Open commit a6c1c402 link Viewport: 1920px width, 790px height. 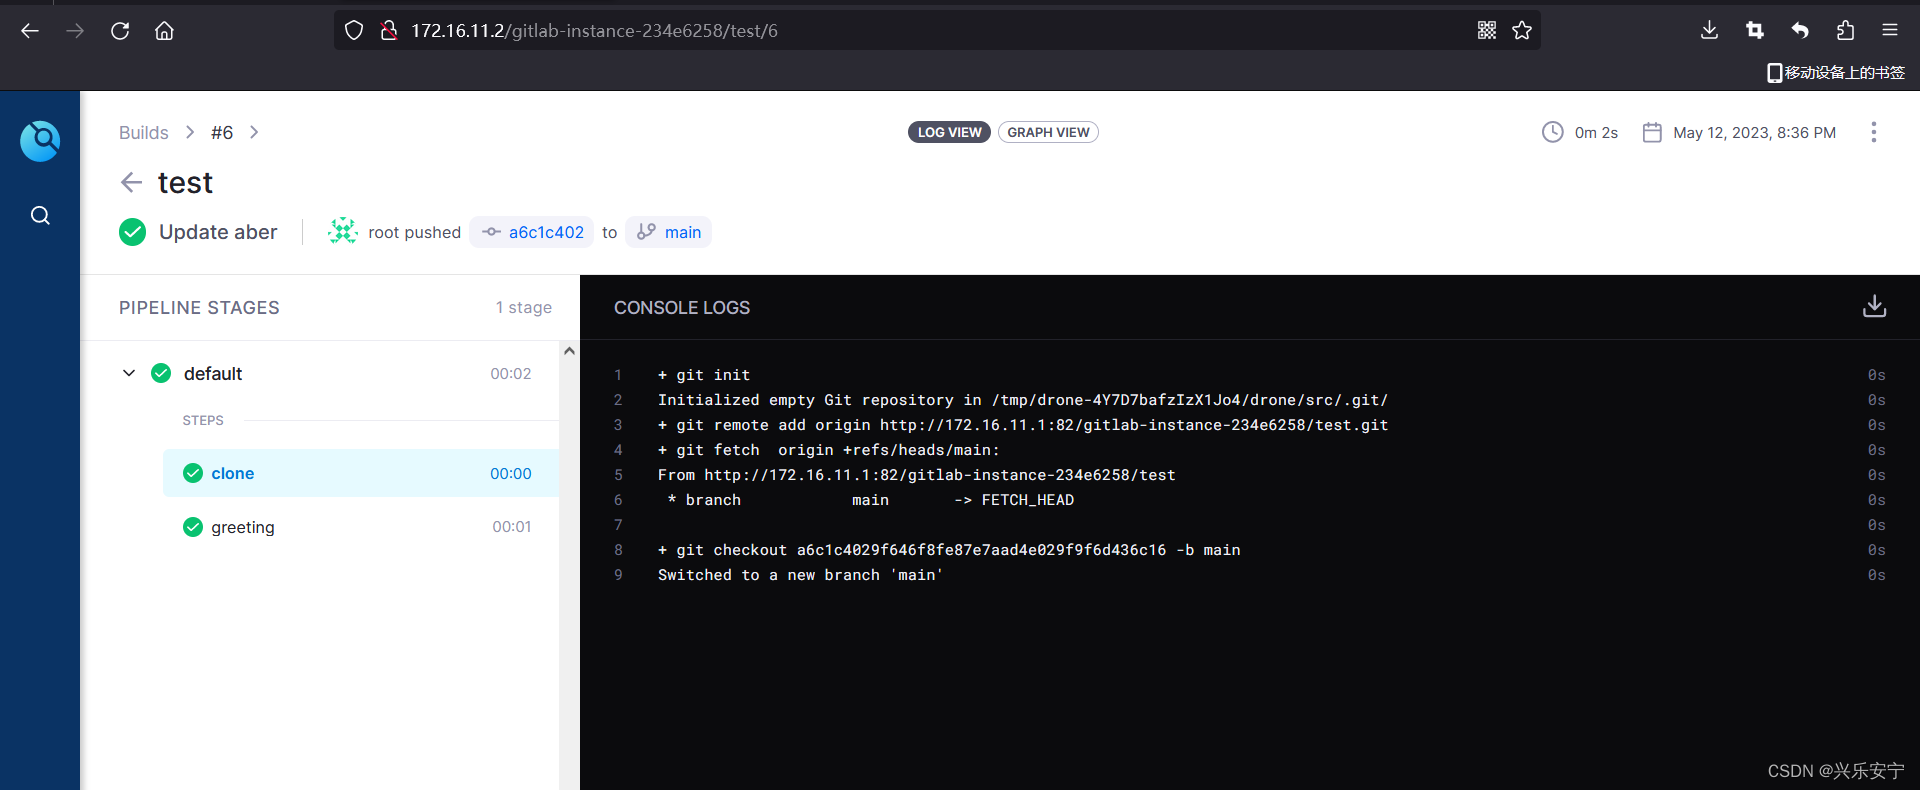532,232
